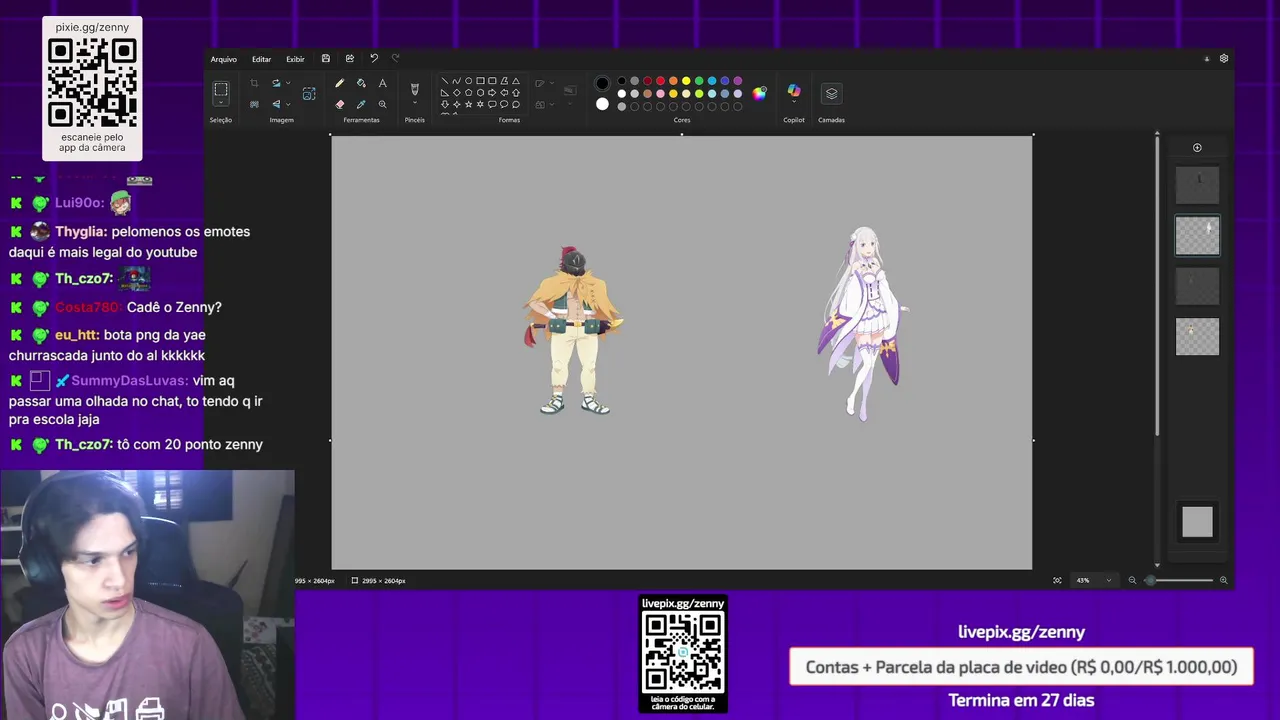Pick the yellow palette swatch
The image size is (1280, 720).
[x=686, y=81]
